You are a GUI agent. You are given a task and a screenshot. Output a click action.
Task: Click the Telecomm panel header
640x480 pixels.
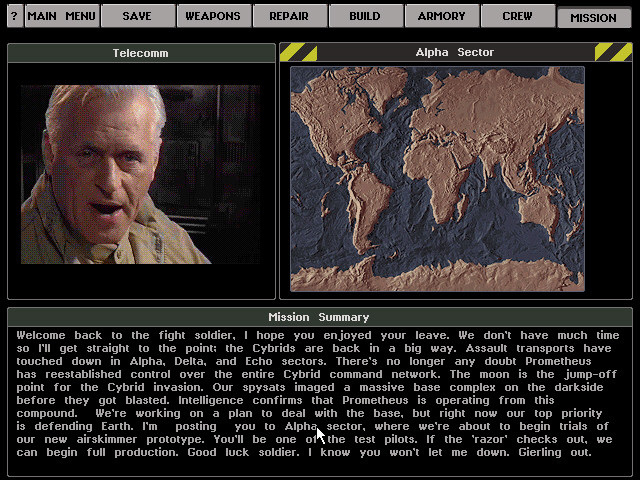click(141, 53)
